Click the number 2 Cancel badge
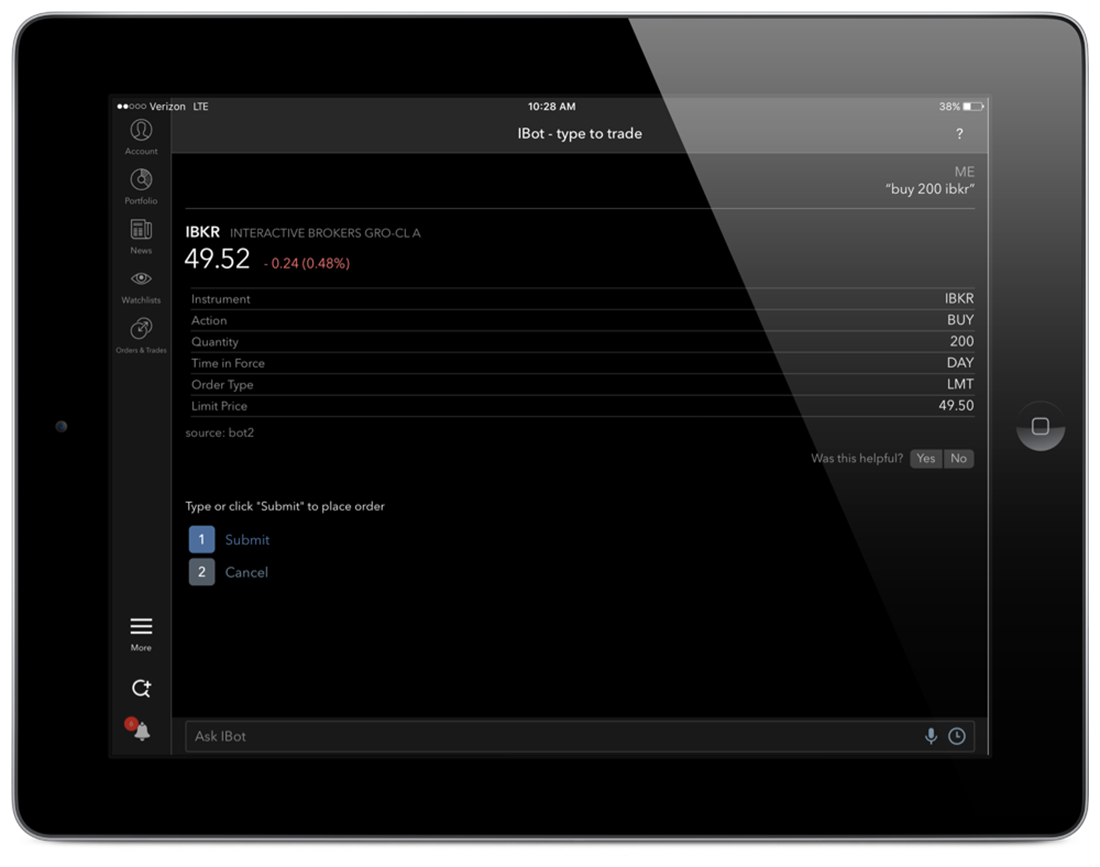1100x867 pixels. (x=201, y=572)
